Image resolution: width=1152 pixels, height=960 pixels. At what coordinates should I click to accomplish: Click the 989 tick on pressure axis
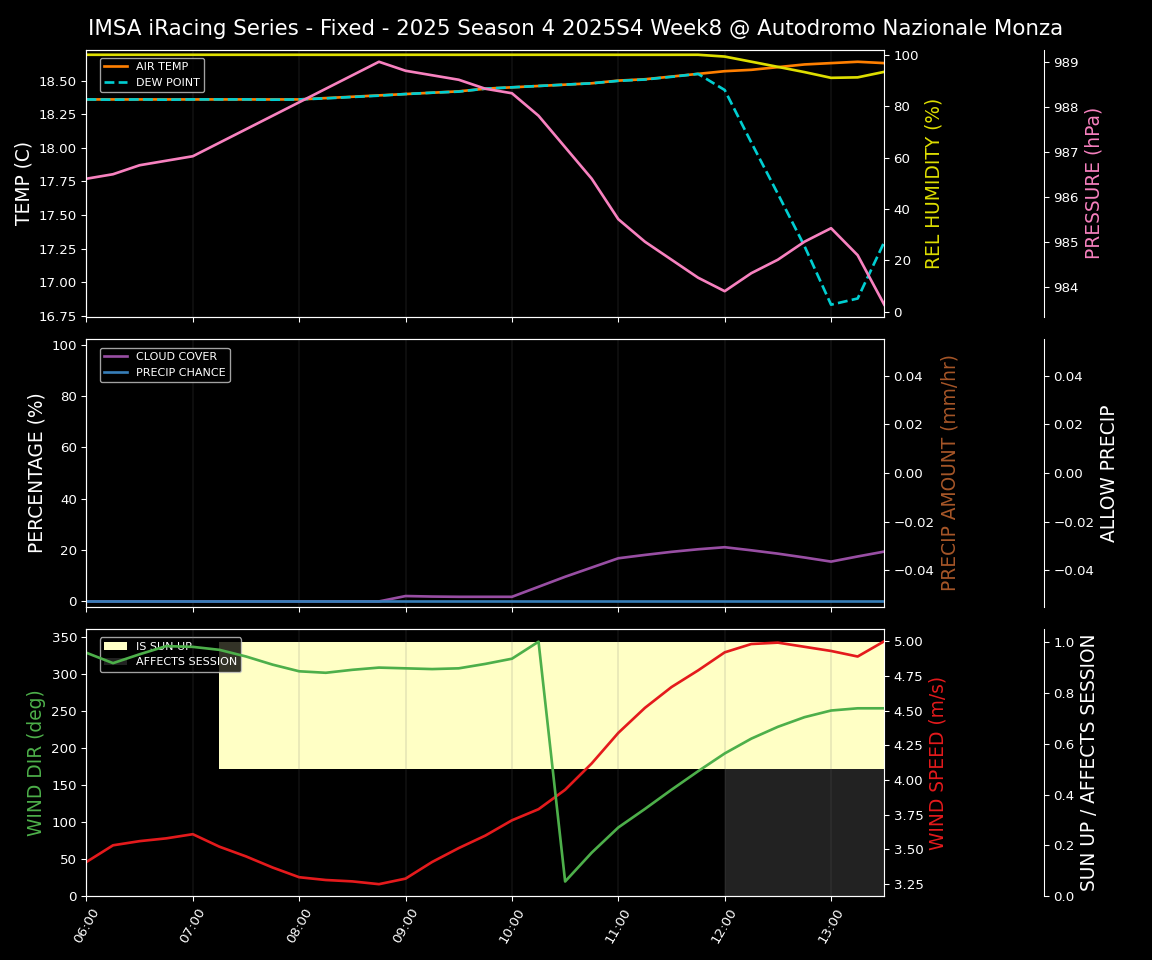(1065, 62)
